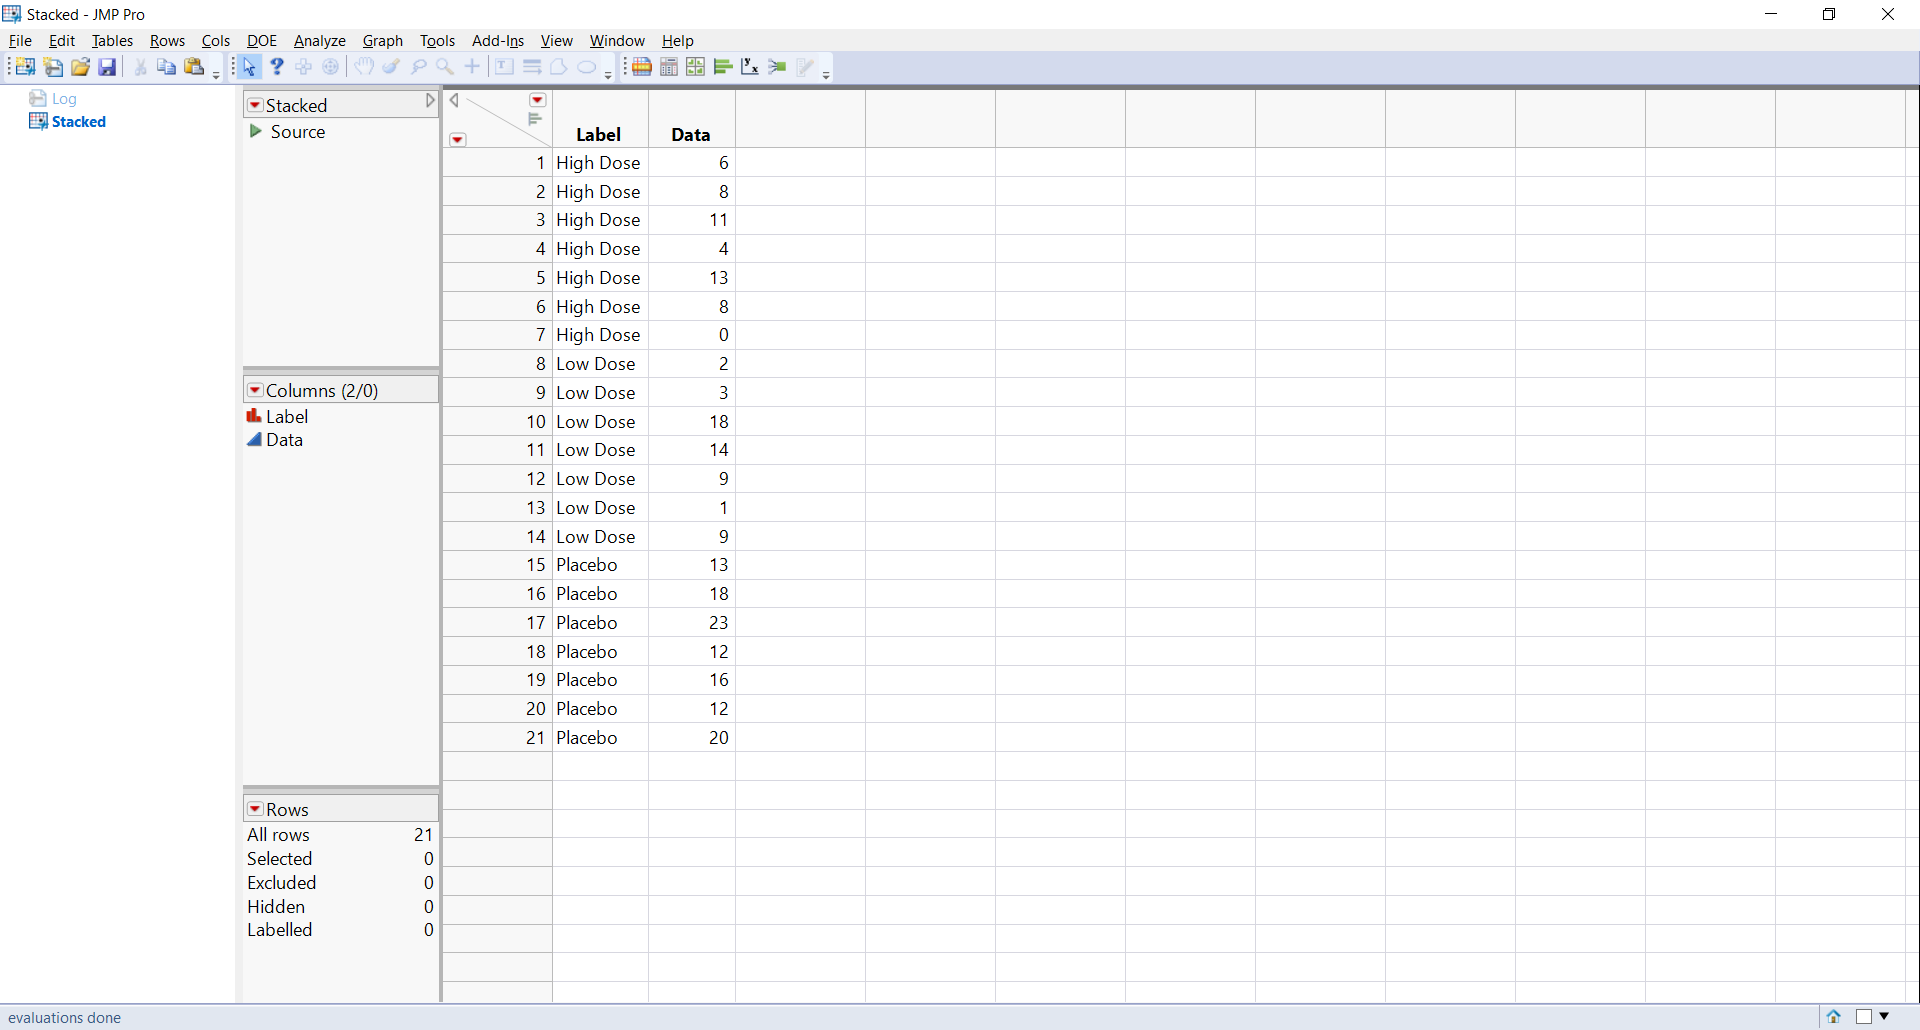The height and width of the screenshot is (1030, 1920).
Task: Select the magnifier zoom tool
Action: (x=443, y=66)
